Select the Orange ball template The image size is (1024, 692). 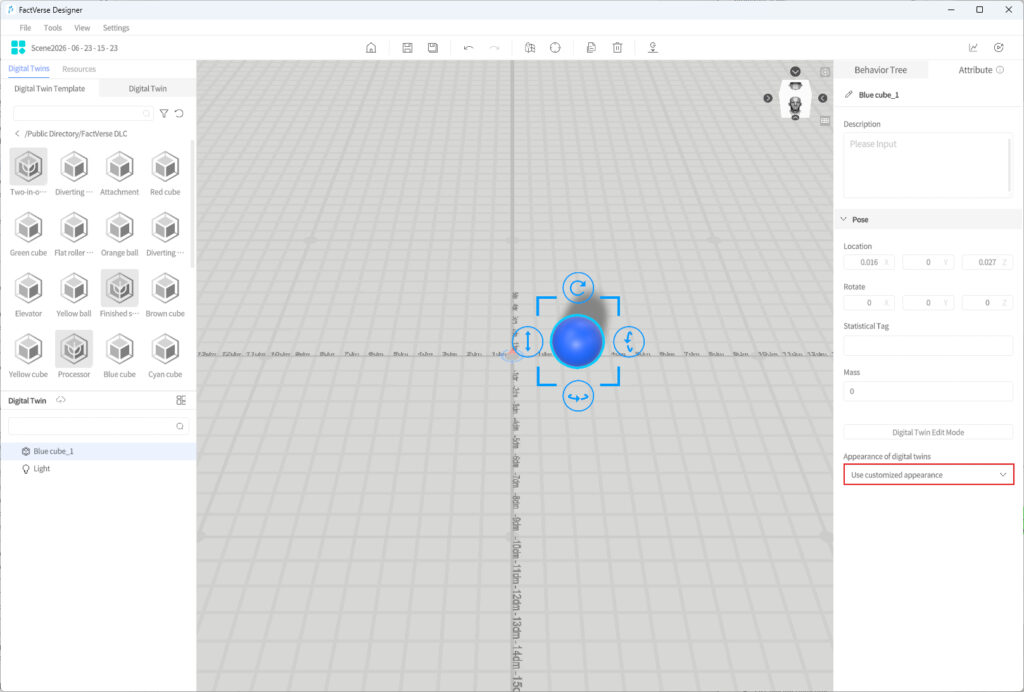pyautogui.click(x=120, y=233)
